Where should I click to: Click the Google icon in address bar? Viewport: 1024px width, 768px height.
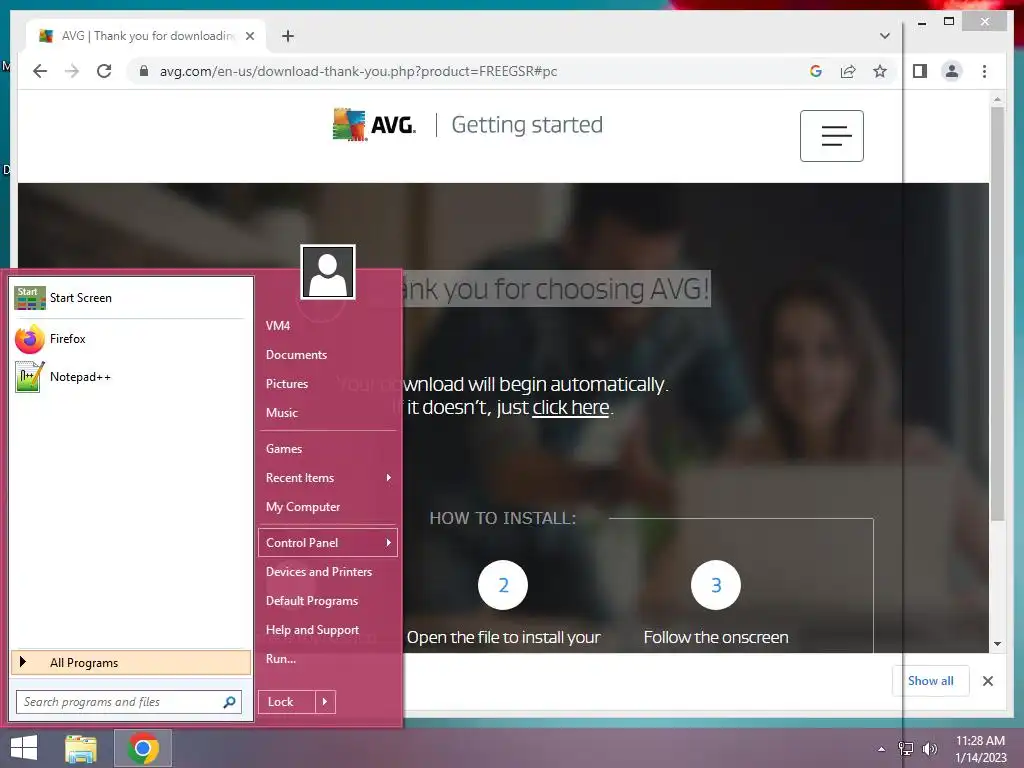tap(816, 71)
